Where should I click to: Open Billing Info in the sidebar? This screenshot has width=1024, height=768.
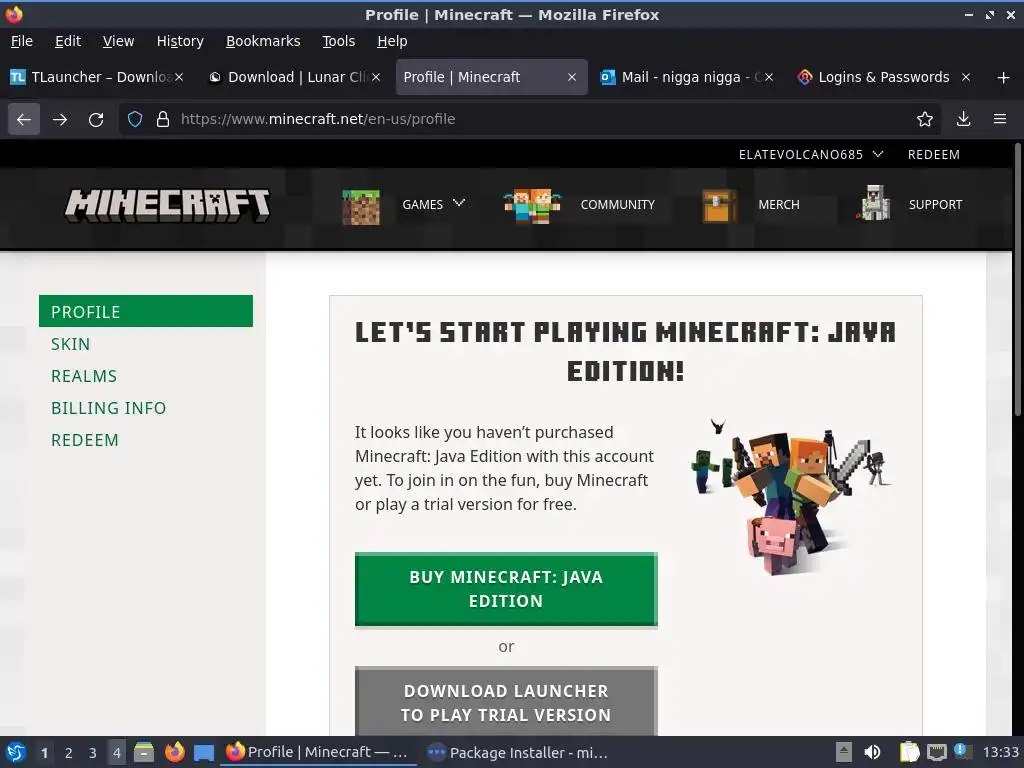108,408
